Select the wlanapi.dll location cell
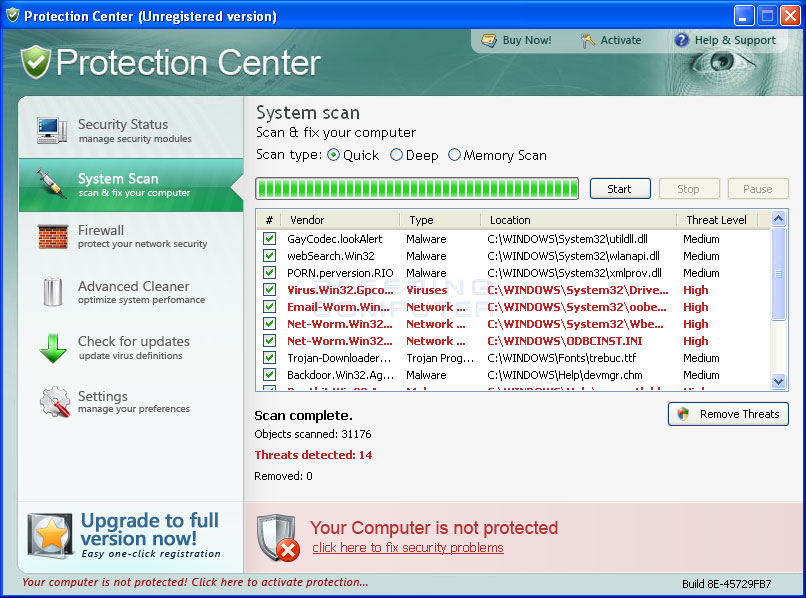The height and width of the screenshot is (598, 806). point(573,256)
